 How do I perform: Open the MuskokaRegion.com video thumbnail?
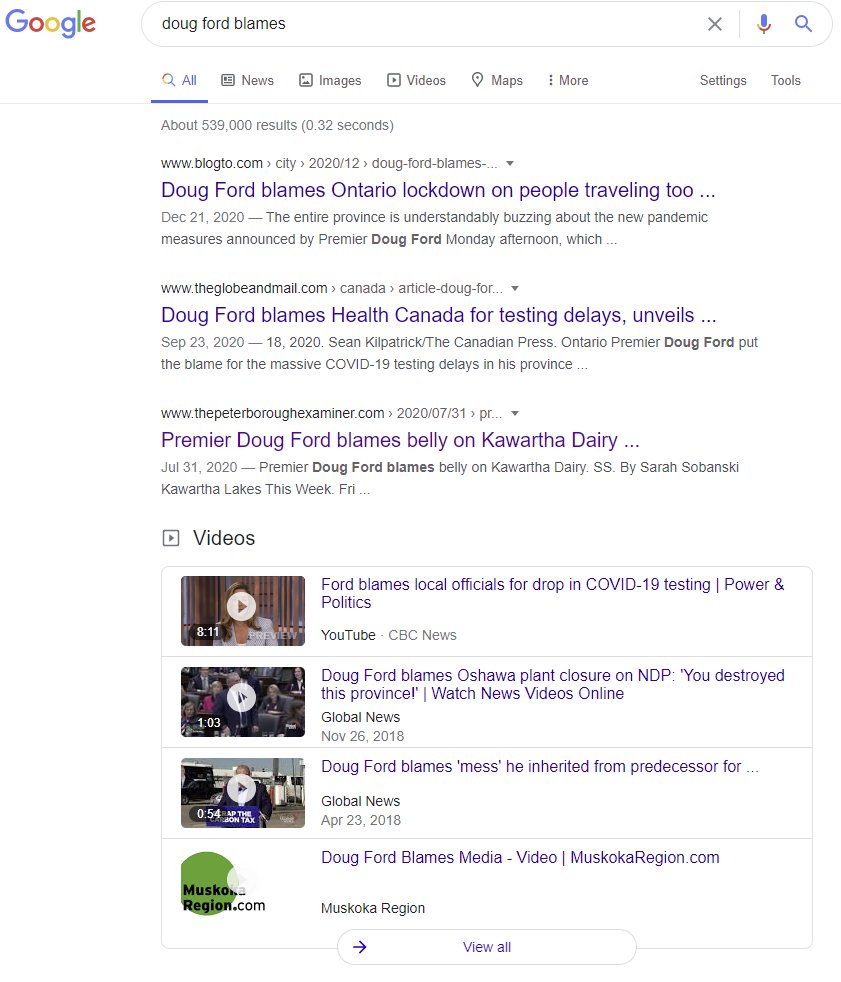(x=224, y=884)
